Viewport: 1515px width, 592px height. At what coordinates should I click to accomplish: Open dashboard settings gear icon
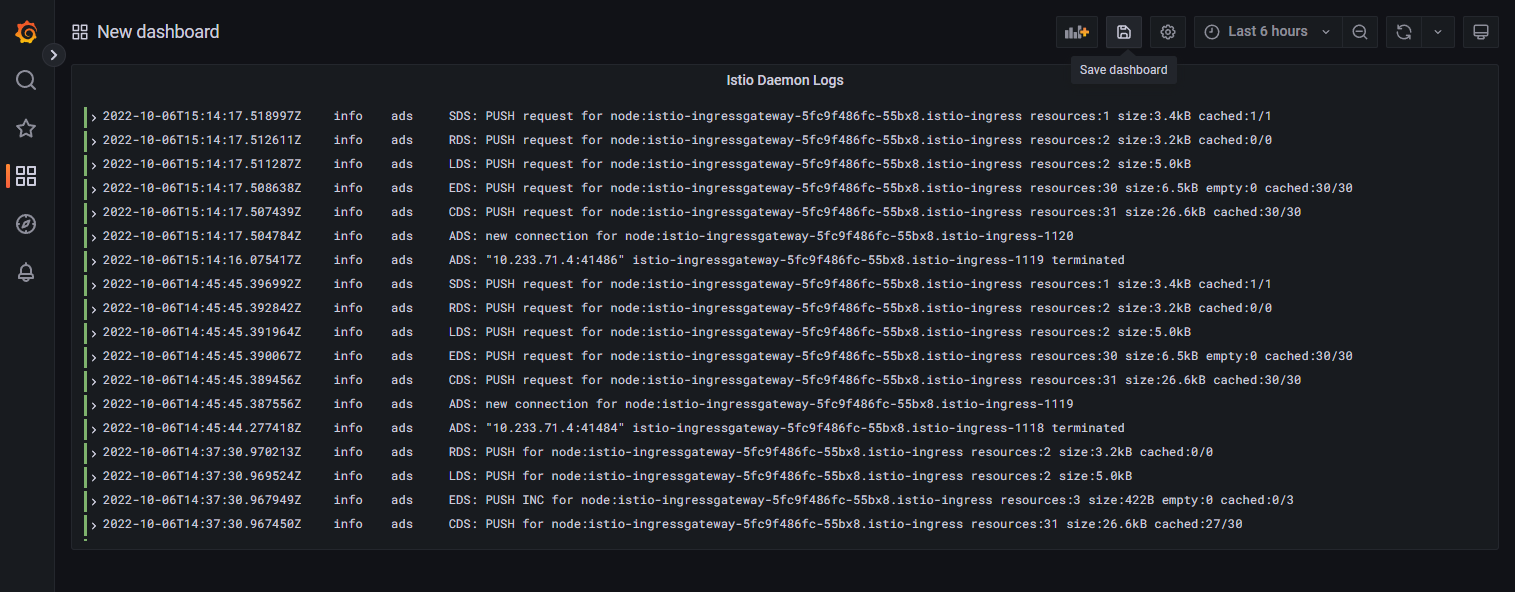[x=1167, y=32]
